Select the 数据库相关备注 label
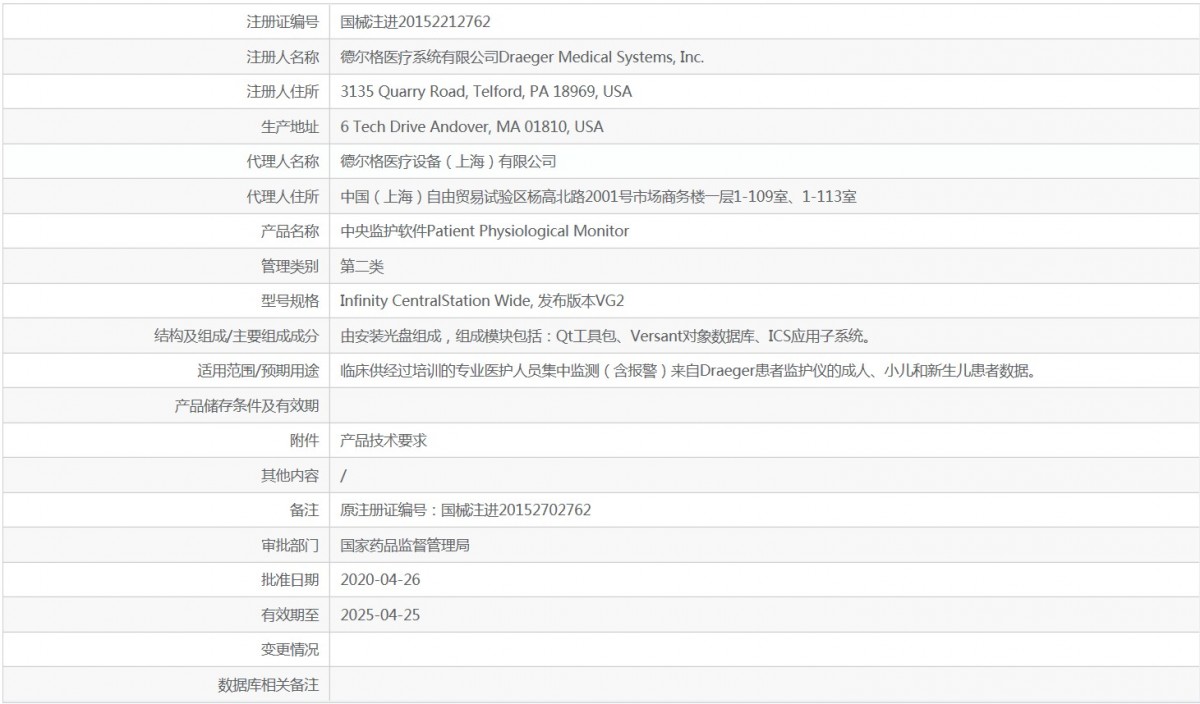This screenshot has height=704, width=1200. [268, 685]
